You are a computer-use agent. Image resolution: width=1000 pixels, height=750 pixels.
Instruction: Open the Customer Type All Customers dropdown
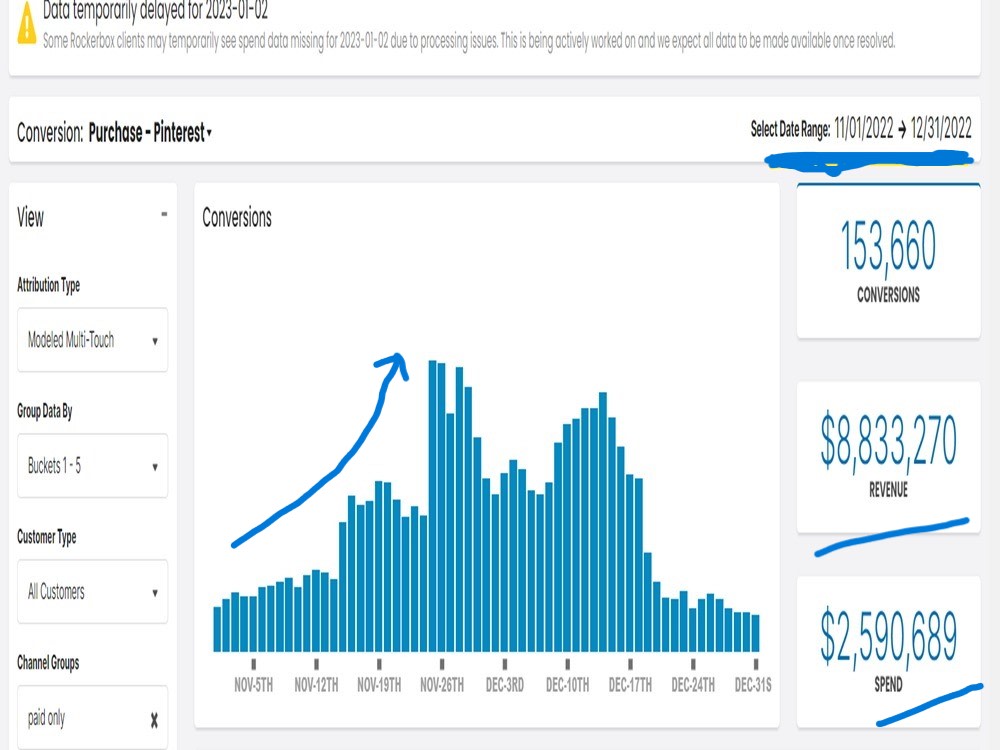click(x=92, y=591)
